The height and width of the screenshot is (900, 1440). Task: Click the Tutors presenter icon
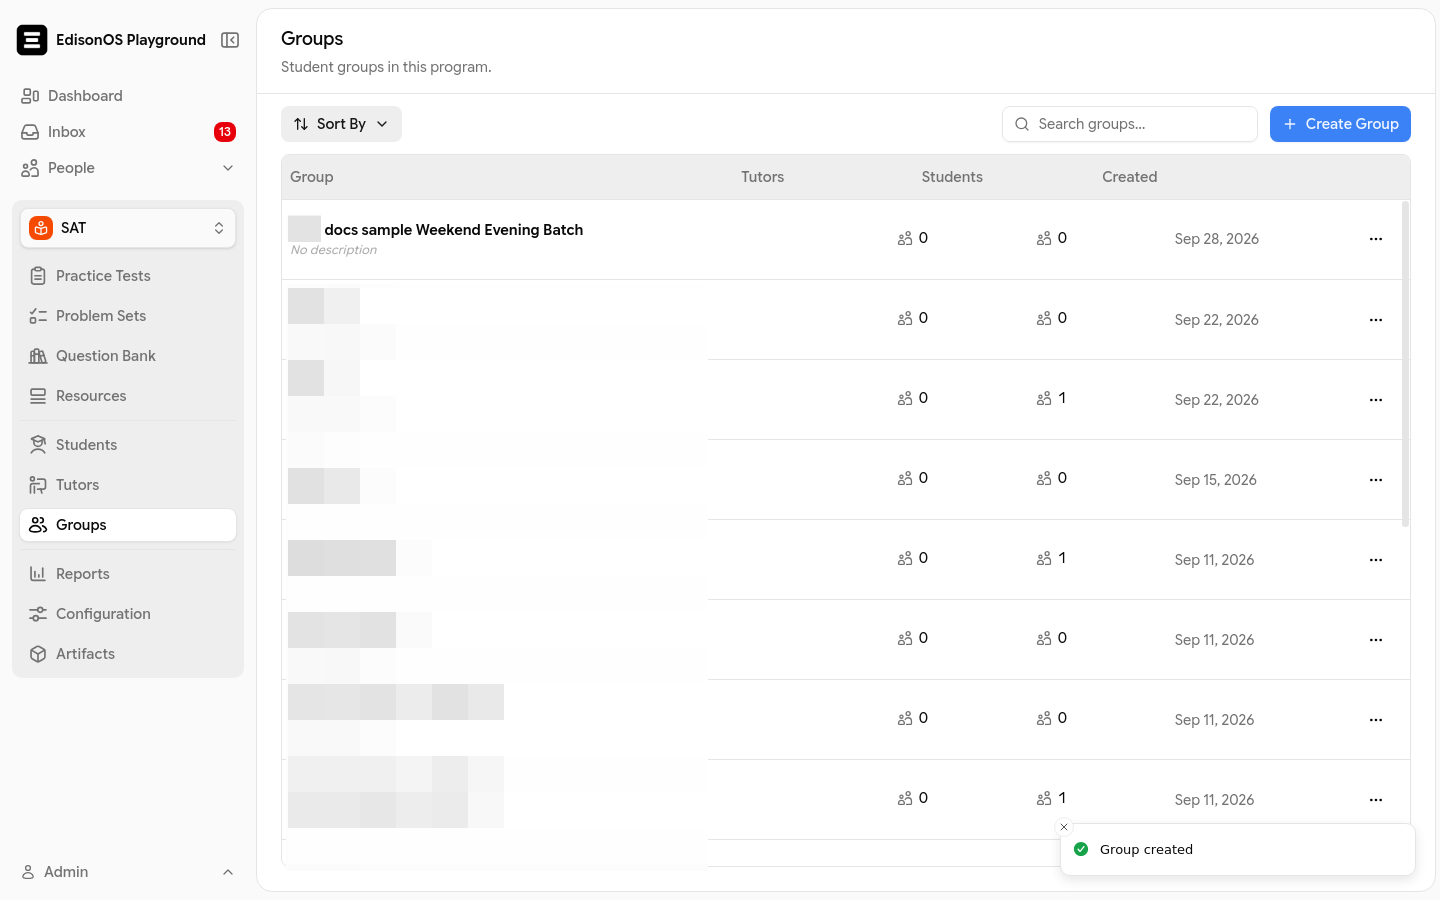[38, 485]
